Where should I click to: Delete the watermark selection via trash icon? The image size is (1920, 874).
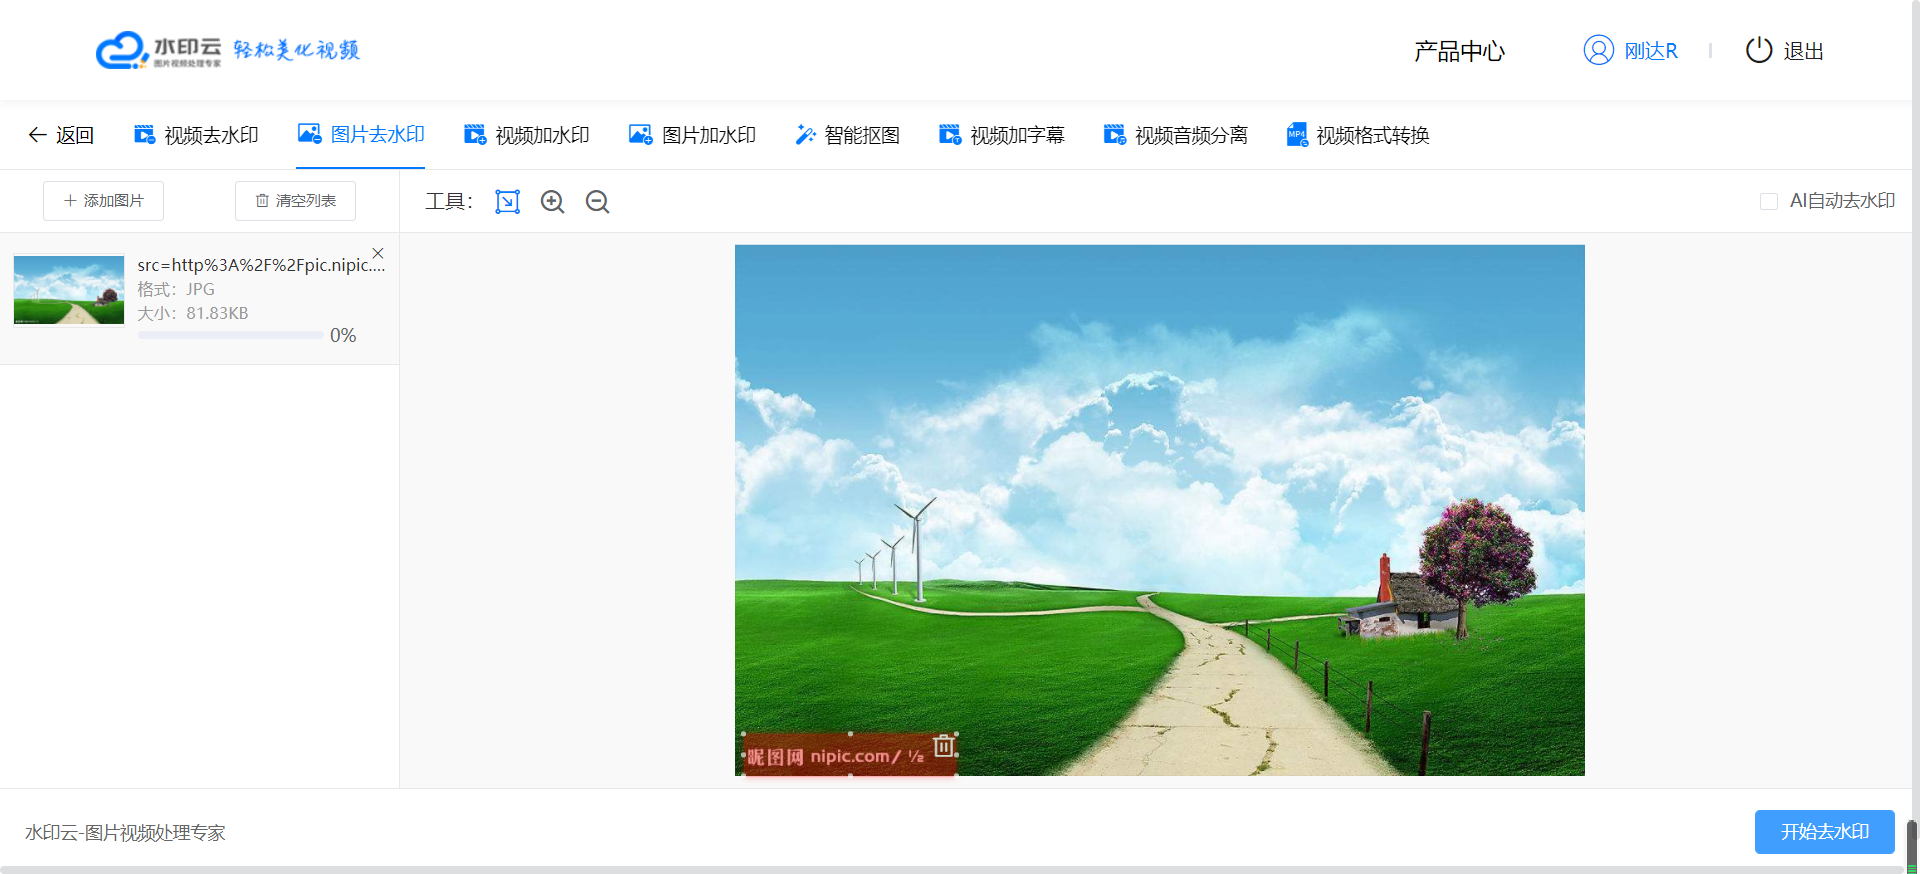click(x=944, y=745)
